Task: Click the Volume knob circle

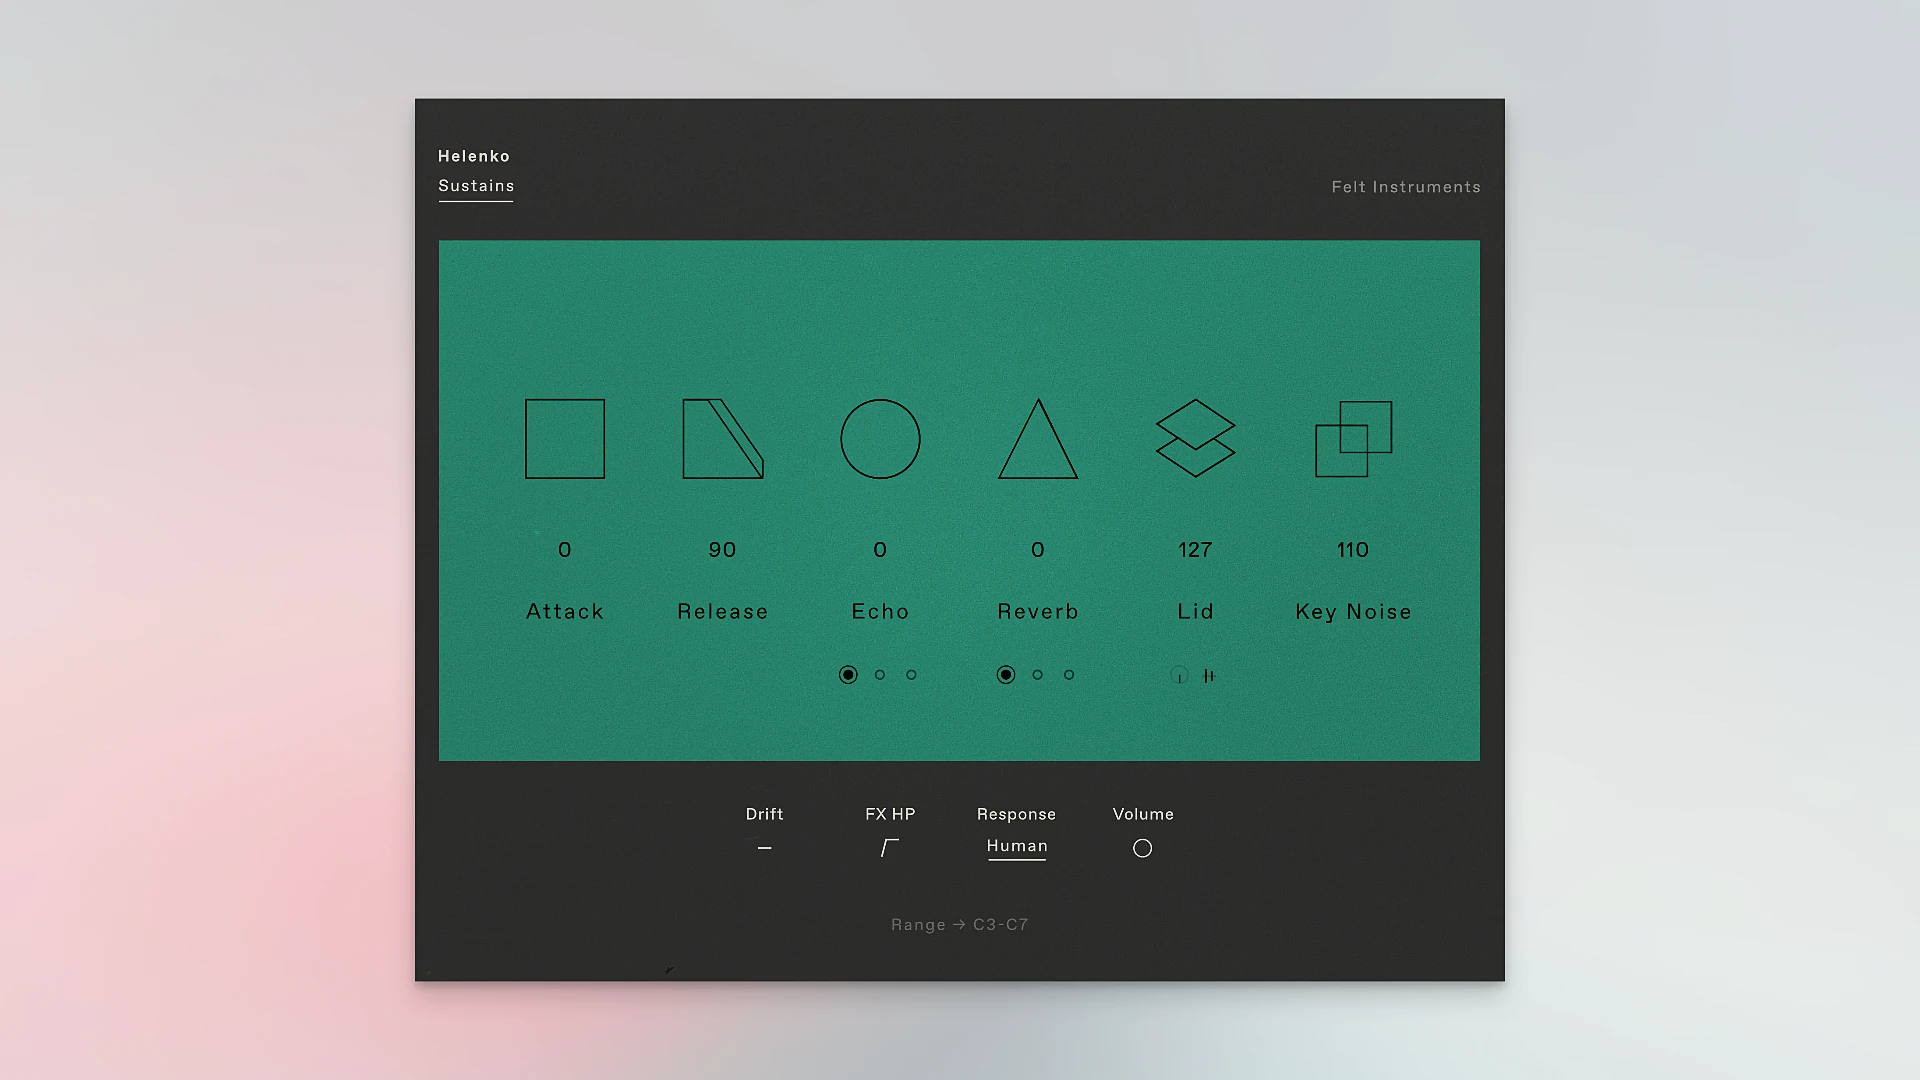Action: click(x=1142, y=848)
